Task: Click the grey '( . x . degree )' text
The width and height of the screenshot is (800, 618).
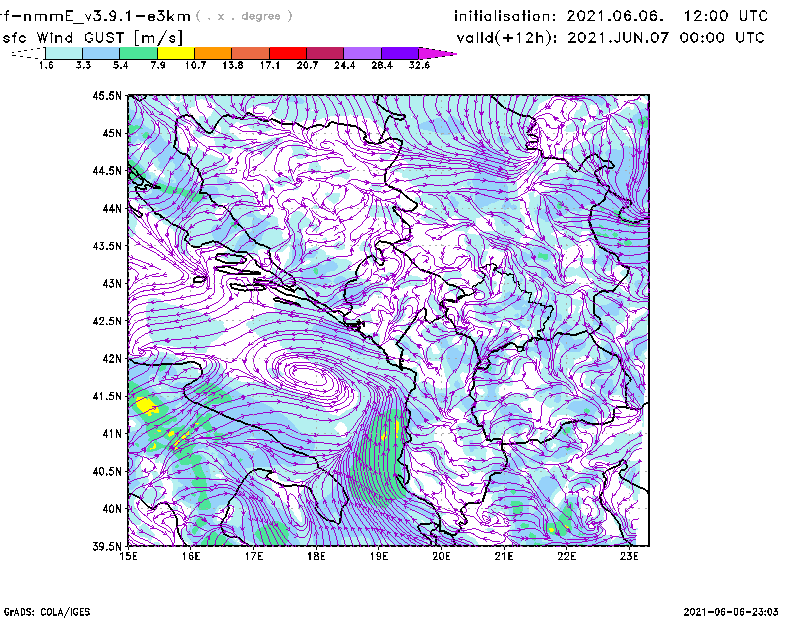Action: tap(244, 16)
